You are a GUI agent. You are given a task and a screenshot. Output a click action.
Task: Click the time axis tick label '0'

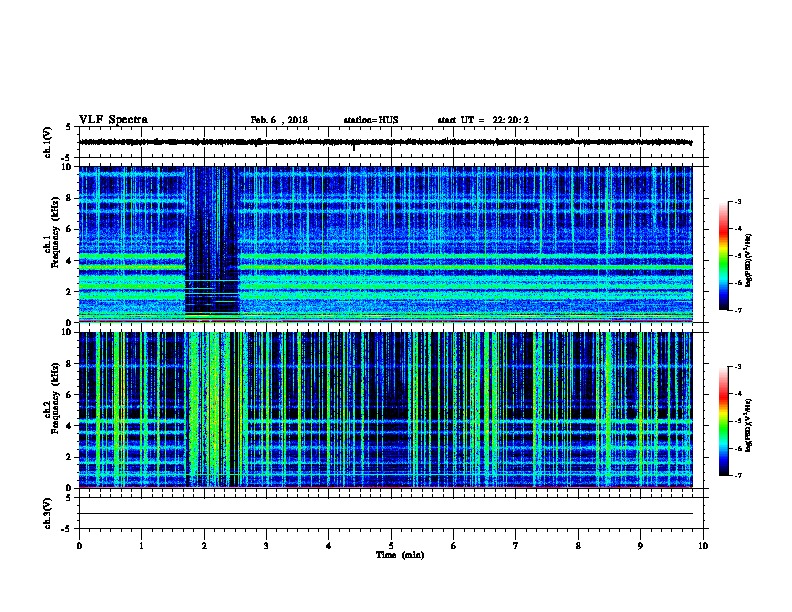point(79,545)
